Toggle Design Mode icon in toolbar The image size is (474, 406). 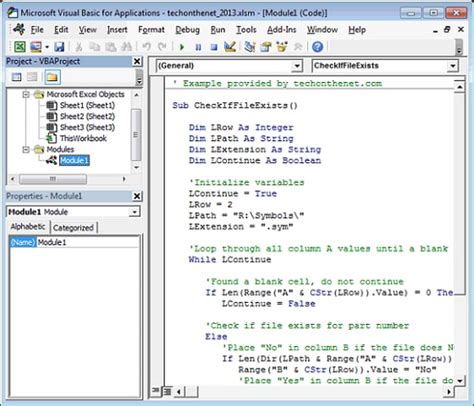230,47
